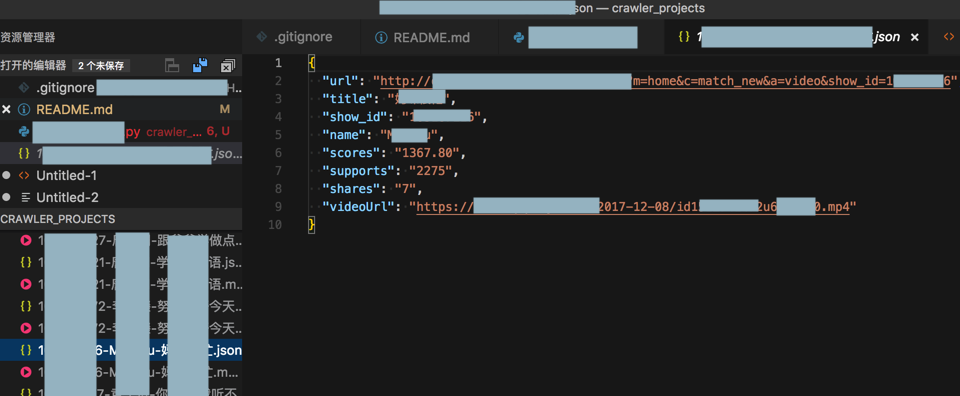
Task: Toggle the editor layout icon in open editors header
Action: tap(173, 65)
